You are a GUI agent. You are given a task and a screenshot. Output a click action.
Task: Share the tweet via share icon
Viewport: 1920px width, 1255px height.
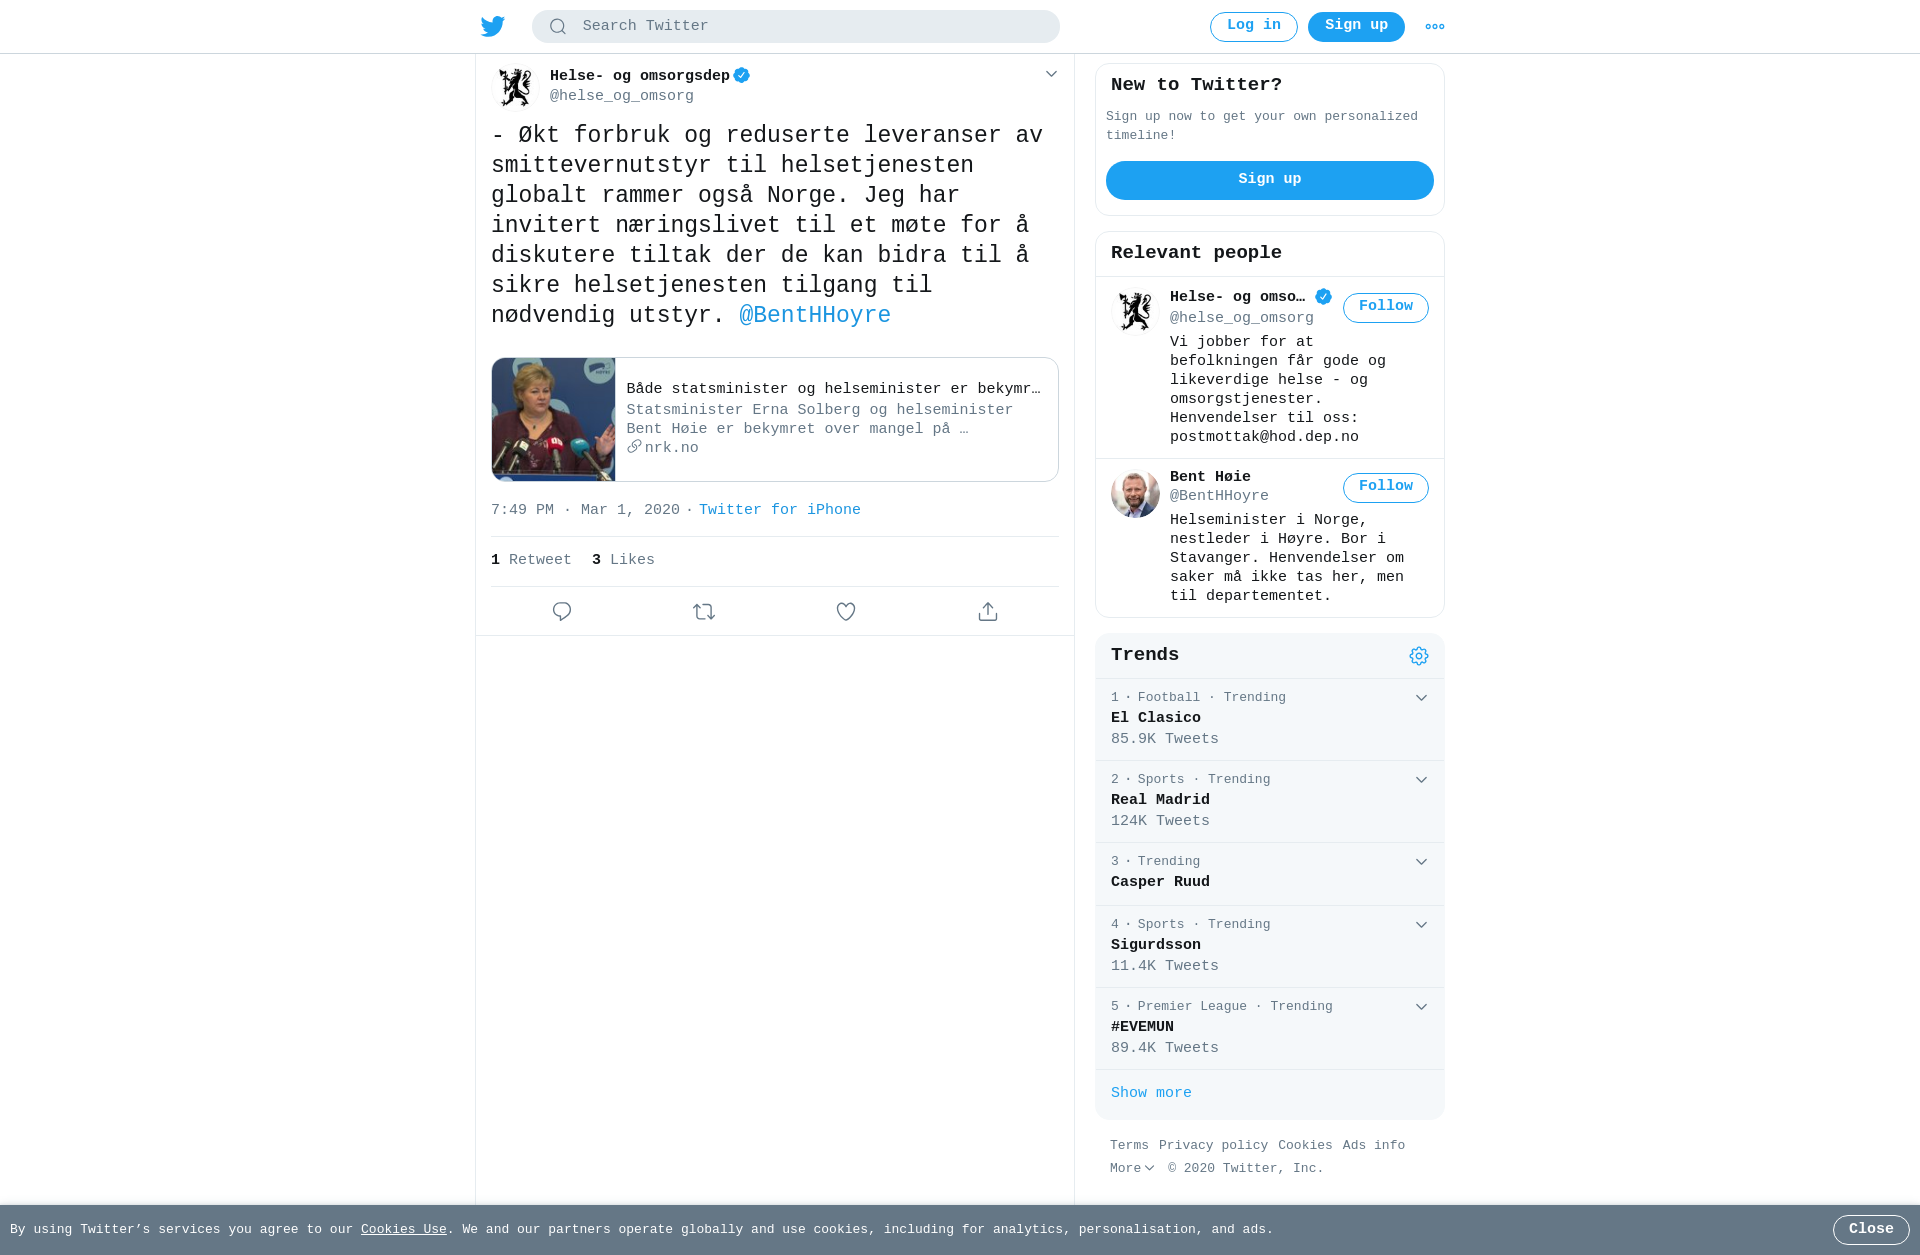[988, 611]
